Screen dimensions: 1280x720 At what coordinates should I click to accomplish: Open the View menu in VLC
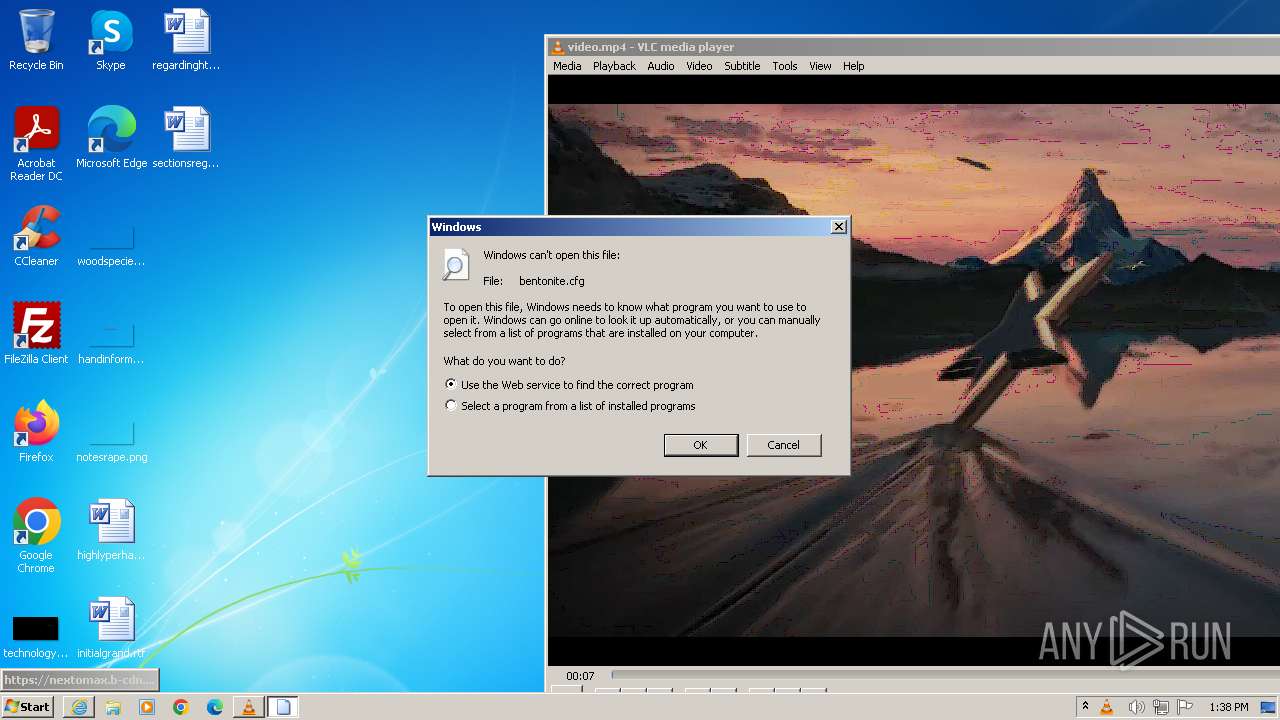pos(820,66)
